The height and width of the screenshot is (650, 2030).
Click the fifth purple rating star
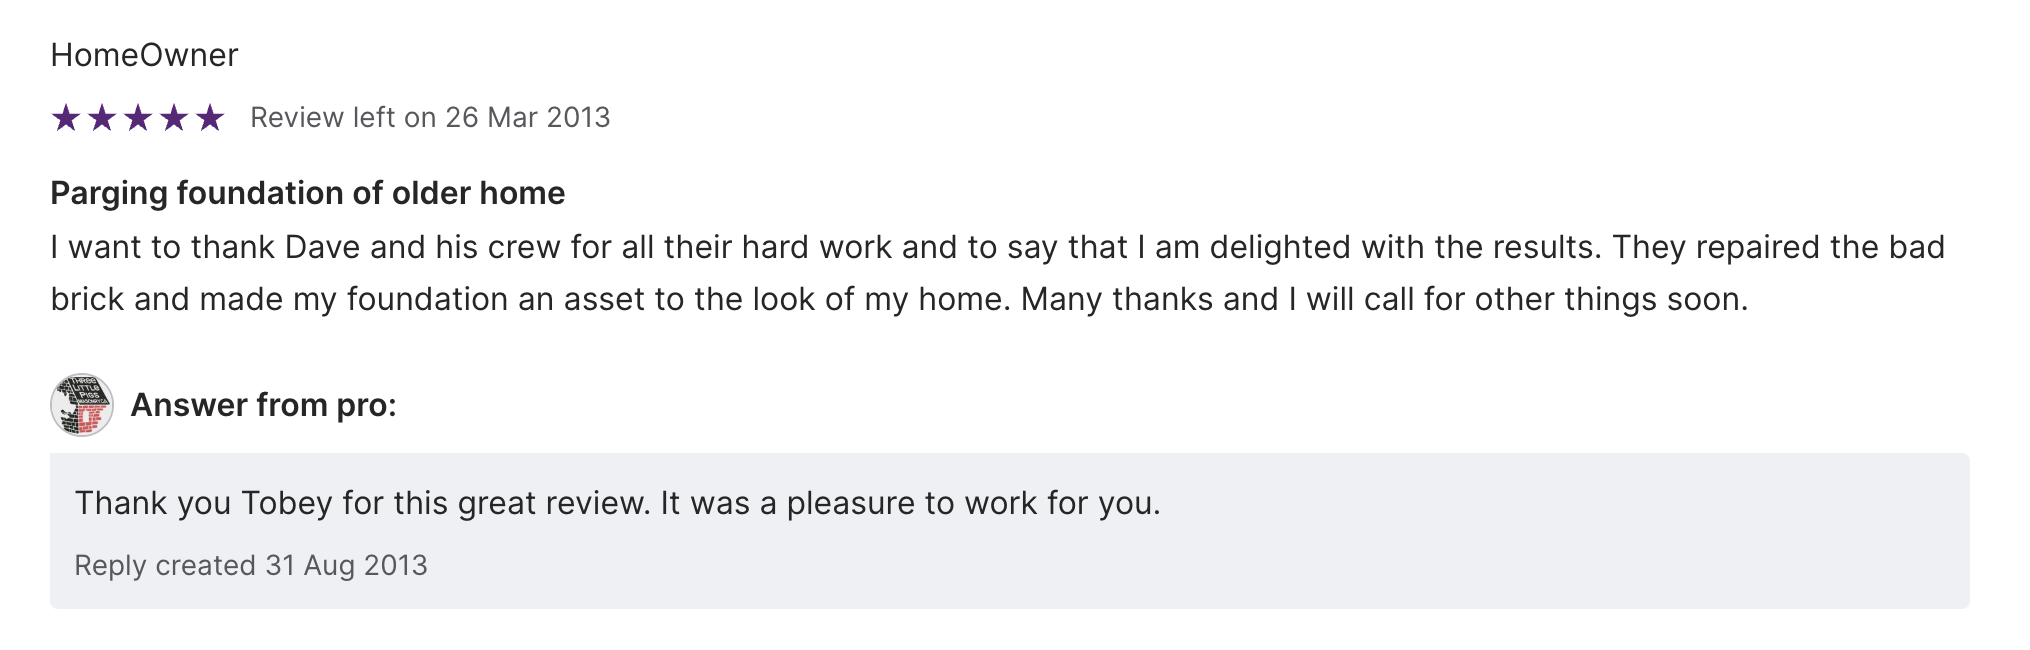click(210, 118)
